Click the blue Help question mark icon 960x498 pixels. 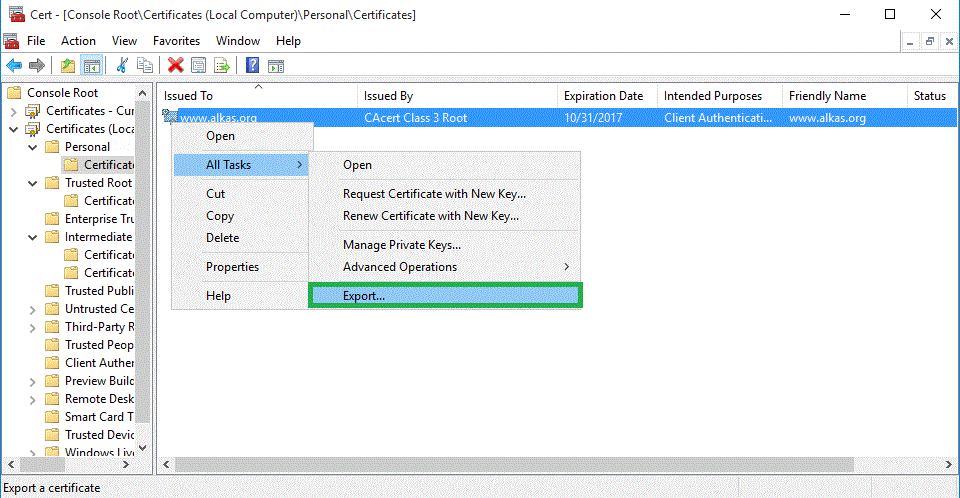pyautogui.click(x=252, y=65)
